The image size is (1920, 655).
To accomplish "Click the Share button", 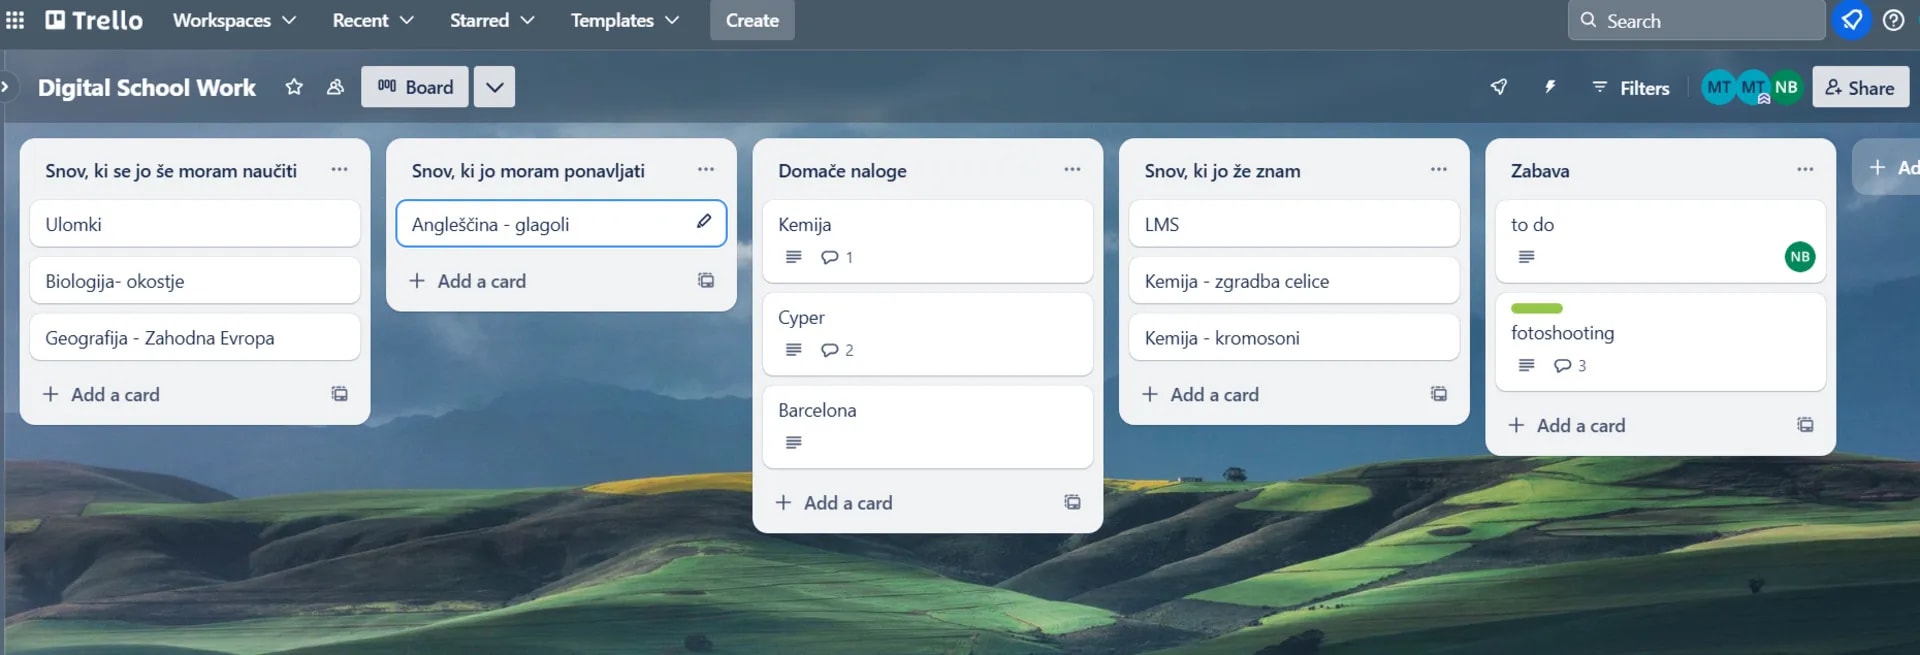I will point(1860,87).
